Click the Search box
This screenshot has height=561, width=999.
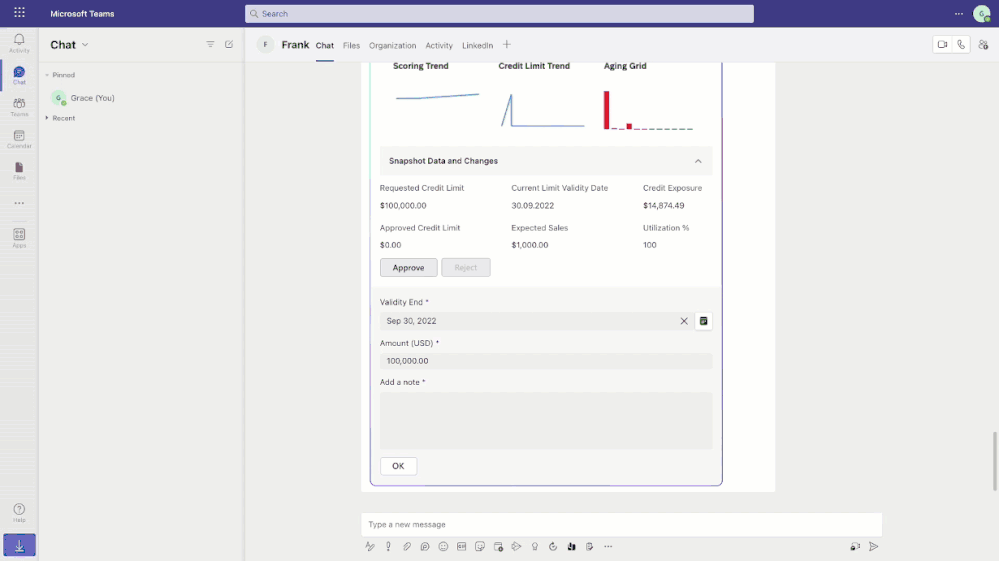coord(499,13)
